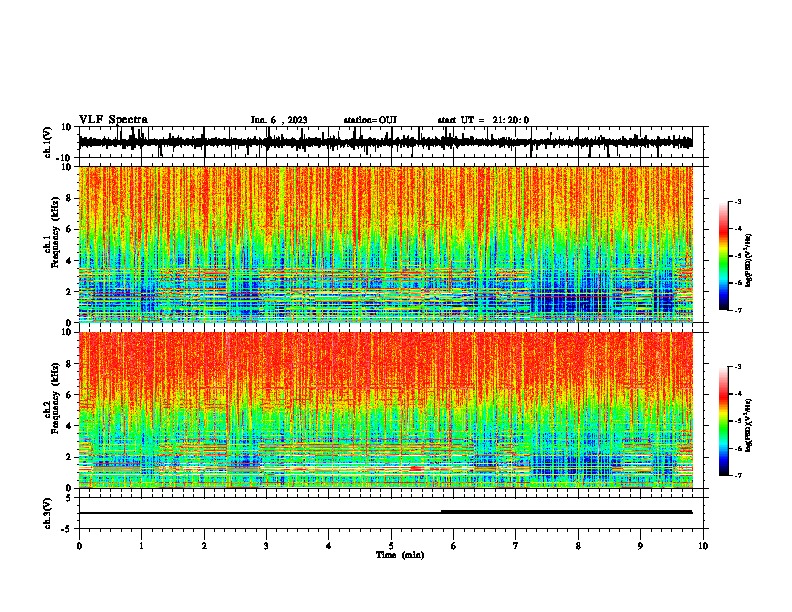792x612 pixels.
Task: Click the ch.1 spectrogram plot
Action: point(386,244)
